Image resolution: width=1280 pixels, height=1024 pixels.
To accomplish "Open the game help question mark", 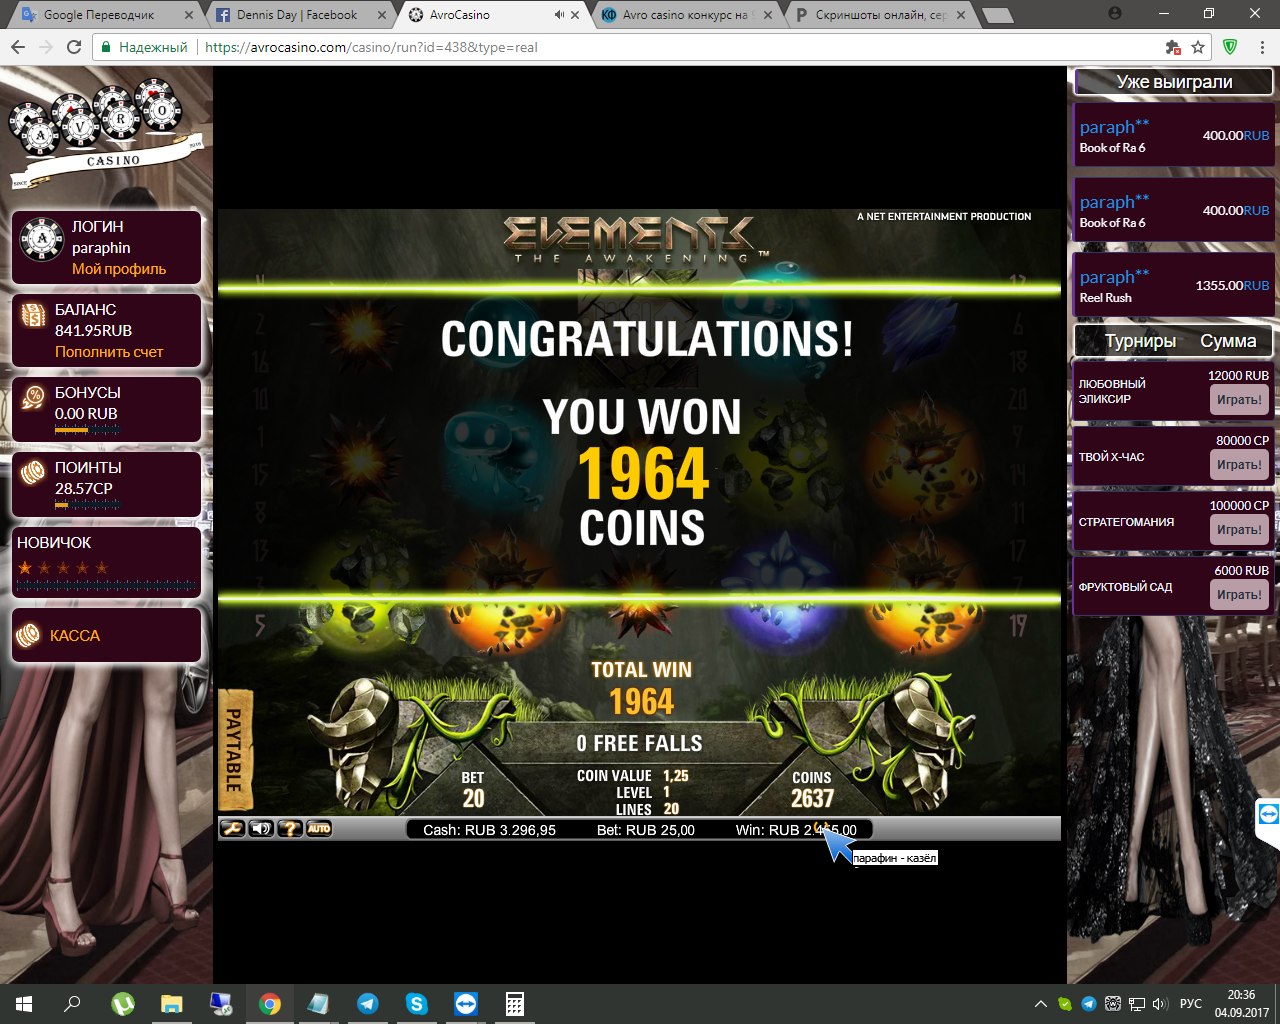I will click(x=290, y=828).
